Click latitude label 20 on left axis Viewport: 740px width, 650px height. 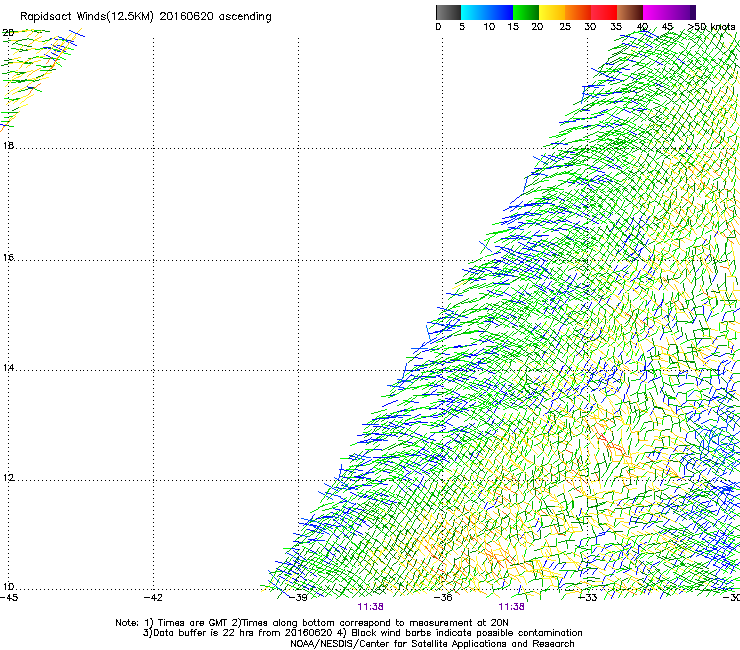[x=8, y=33]
